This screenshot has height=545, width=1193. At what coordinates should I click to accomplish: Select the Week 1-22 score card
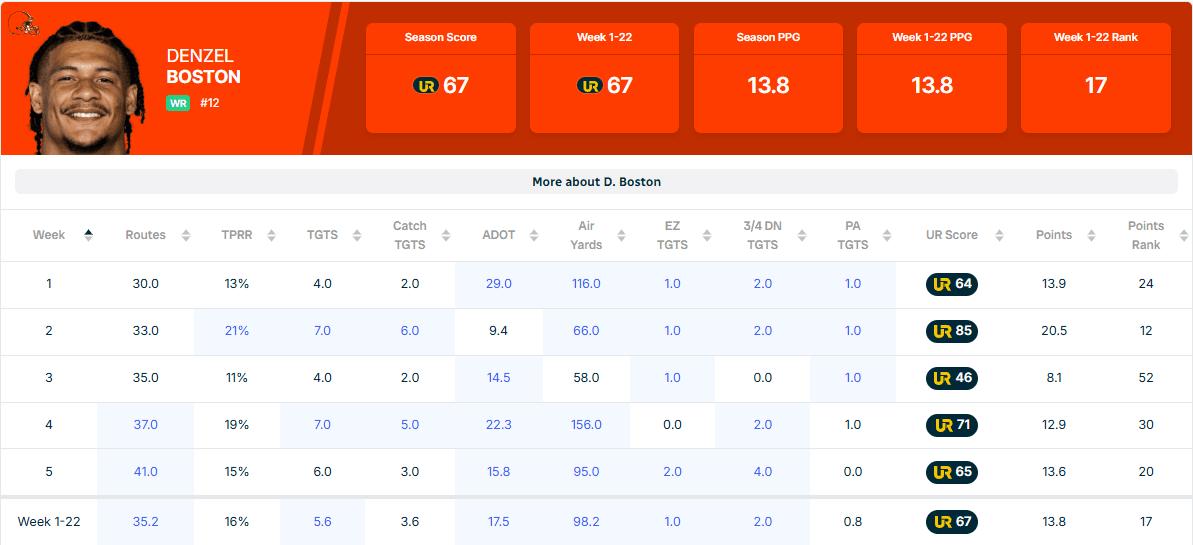pos(604,78)
